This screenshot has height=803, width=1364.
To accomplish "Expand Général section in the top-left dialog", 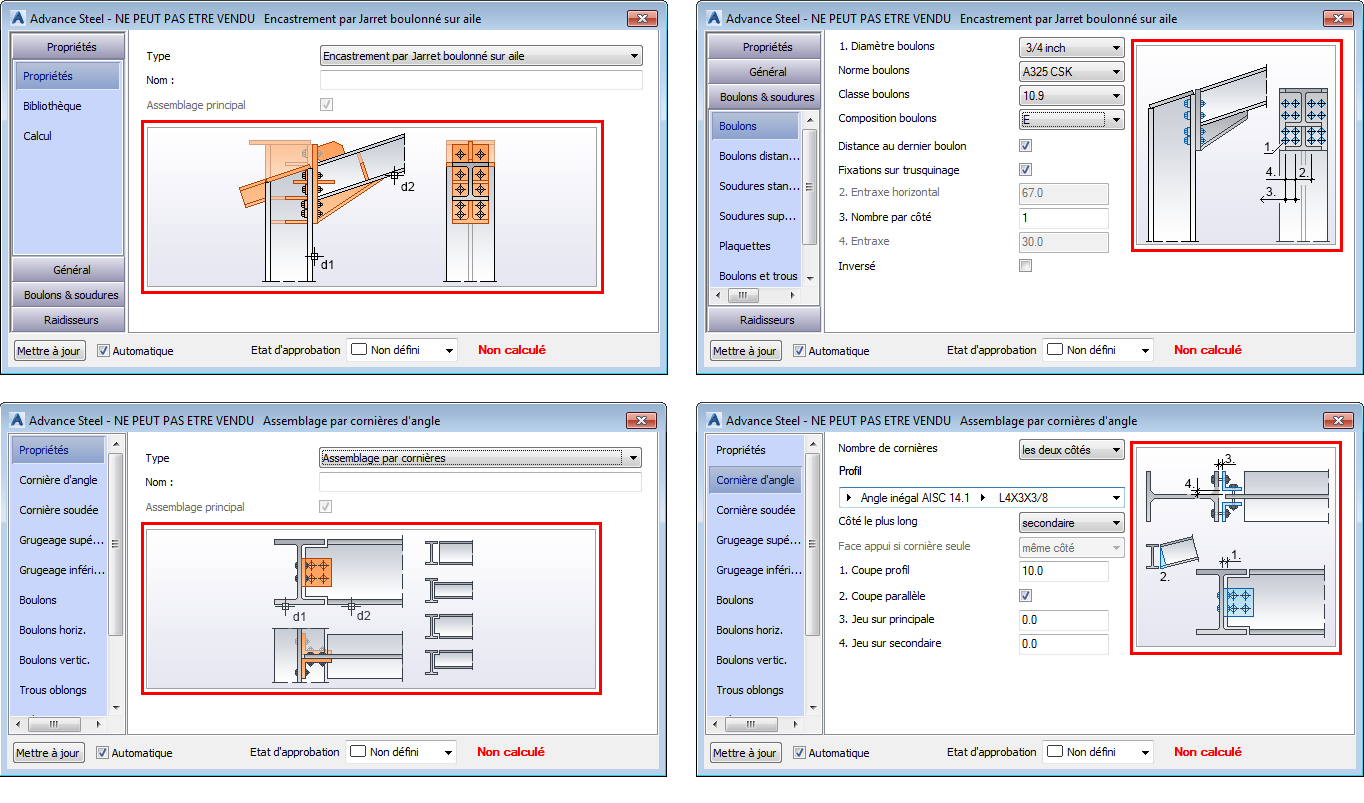I will [x=69, y=270].
